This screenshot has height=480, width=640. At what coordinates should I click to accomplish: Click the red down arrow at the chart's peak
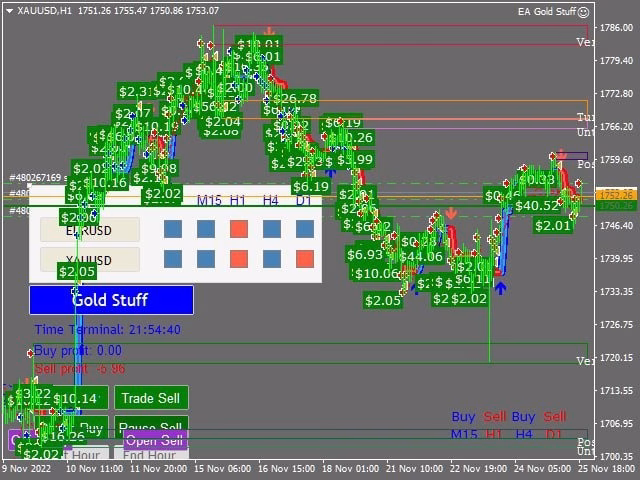269,31
